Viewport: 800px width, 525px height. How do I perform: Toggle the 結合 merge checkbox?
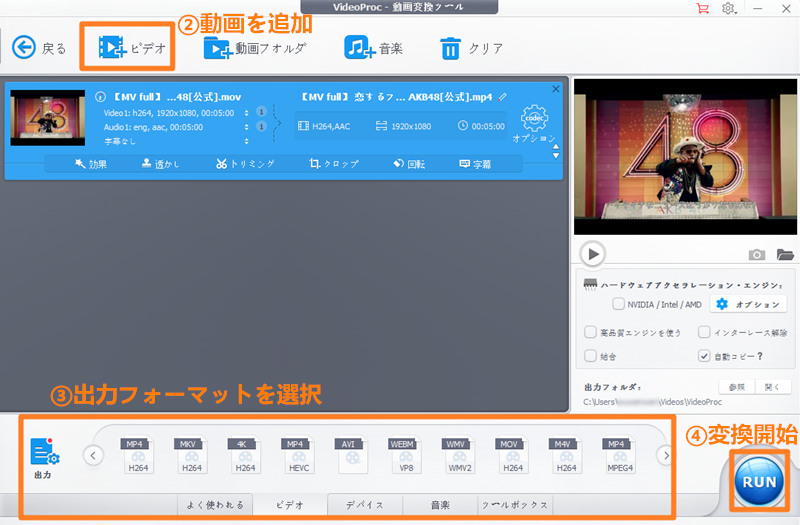590,356
